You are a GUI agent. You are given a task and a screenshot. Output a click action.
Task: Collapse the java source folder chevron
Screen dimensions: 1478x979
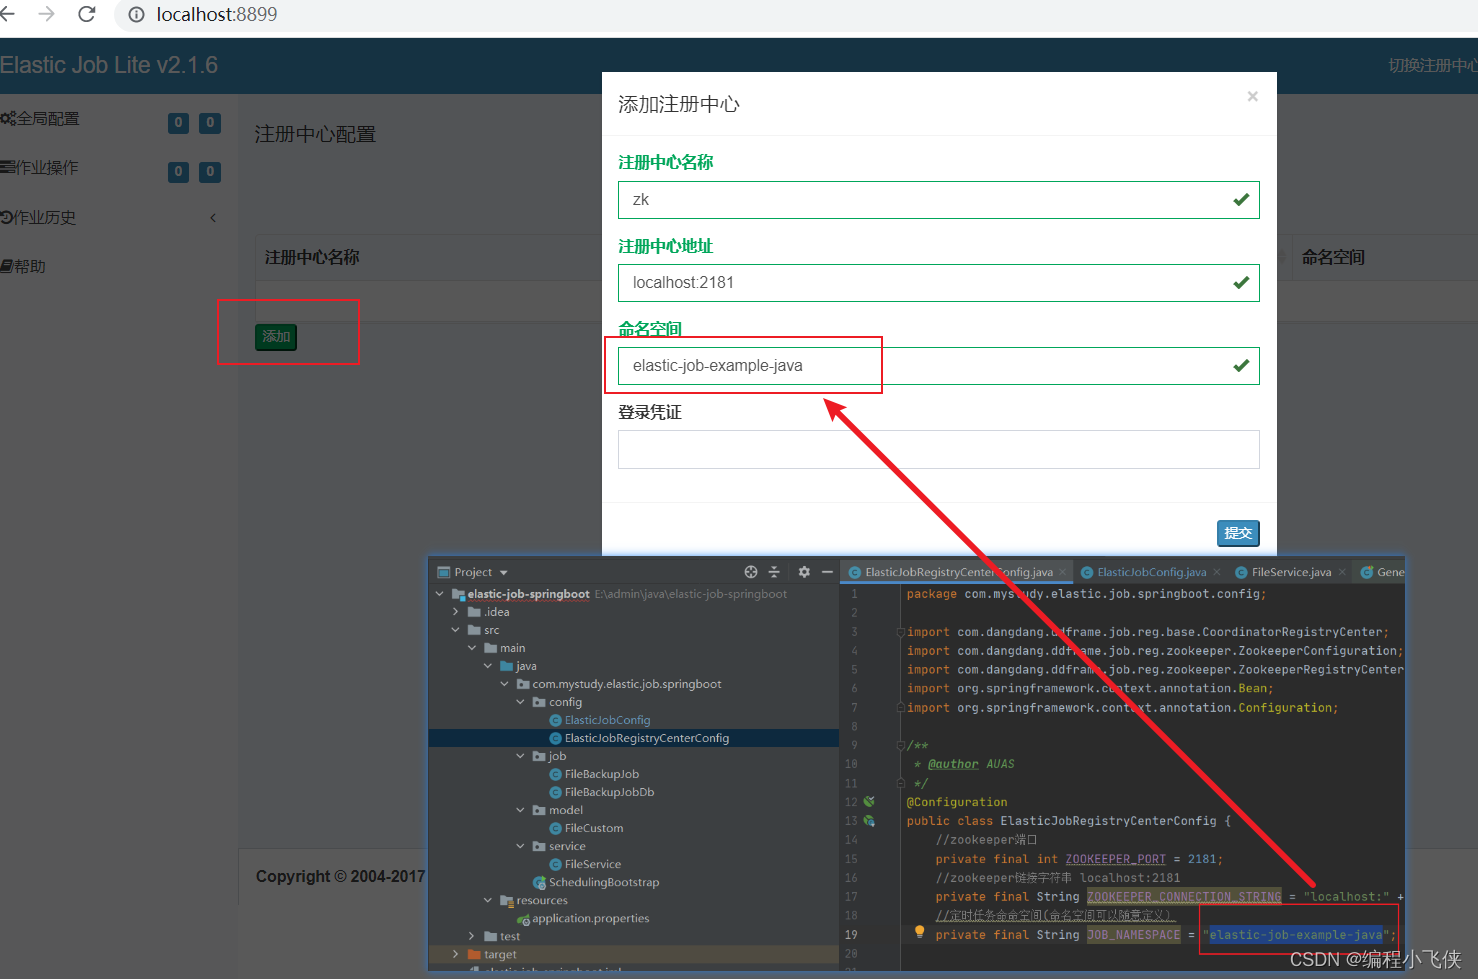tap(488, 666)
